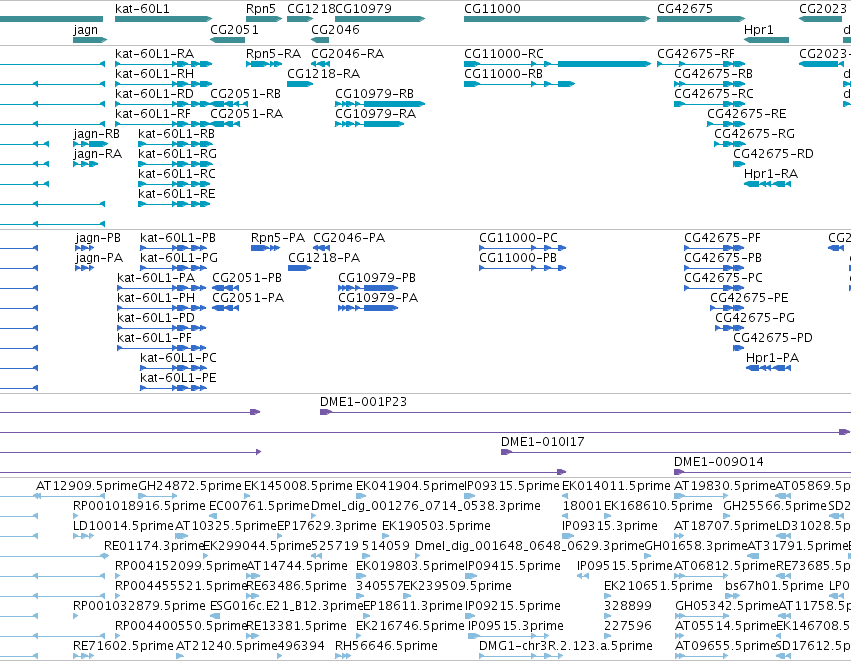851x661 pixels.
Task: Select the DME1-009O14 clone feature
Action: (763, 472)
